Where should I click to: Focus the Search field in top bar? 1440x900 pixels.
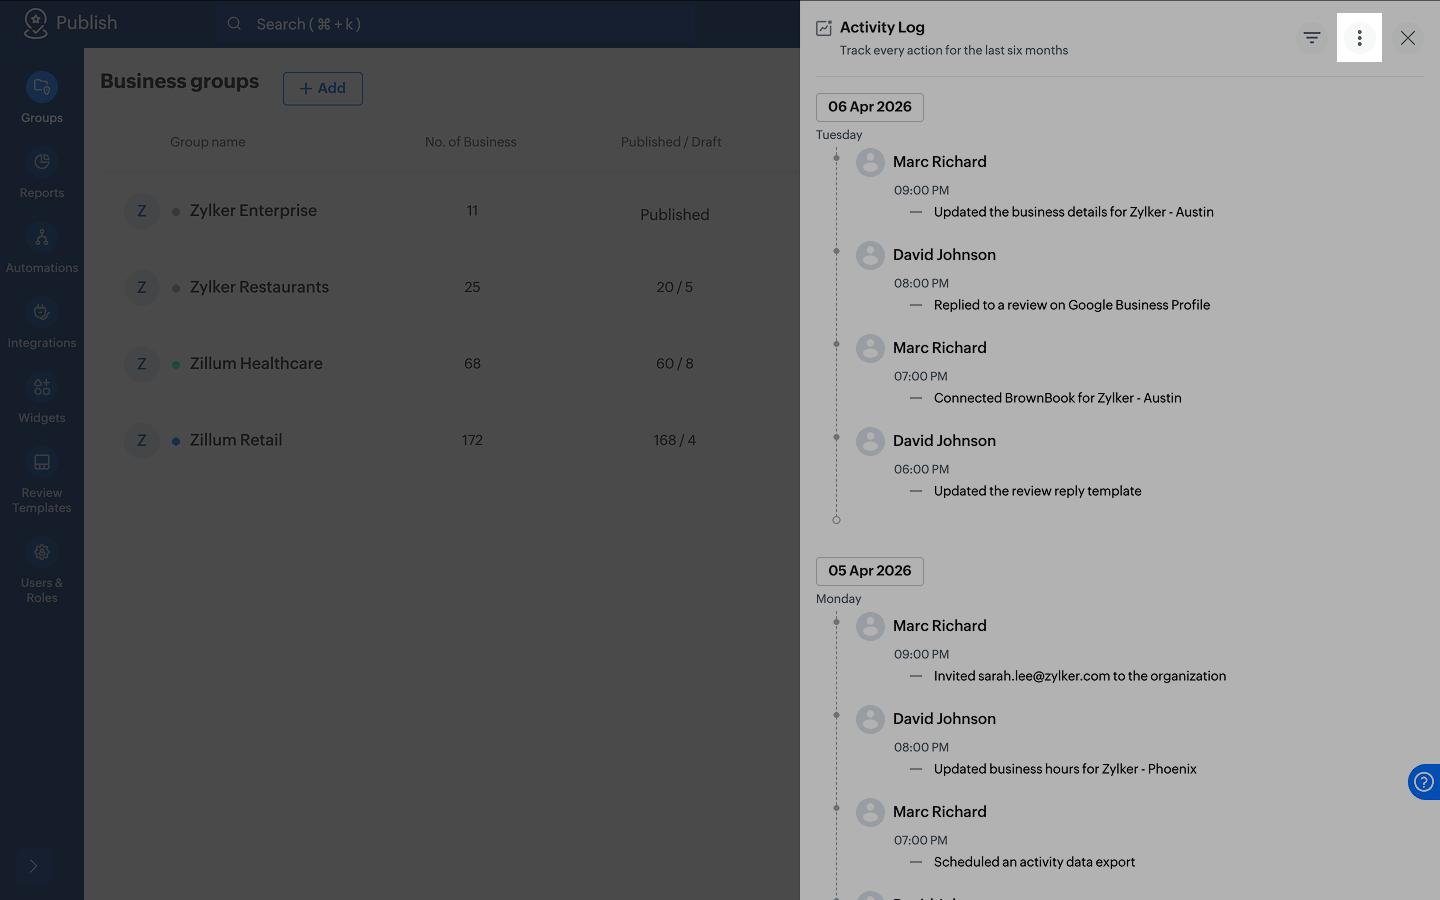coord(456,24)
